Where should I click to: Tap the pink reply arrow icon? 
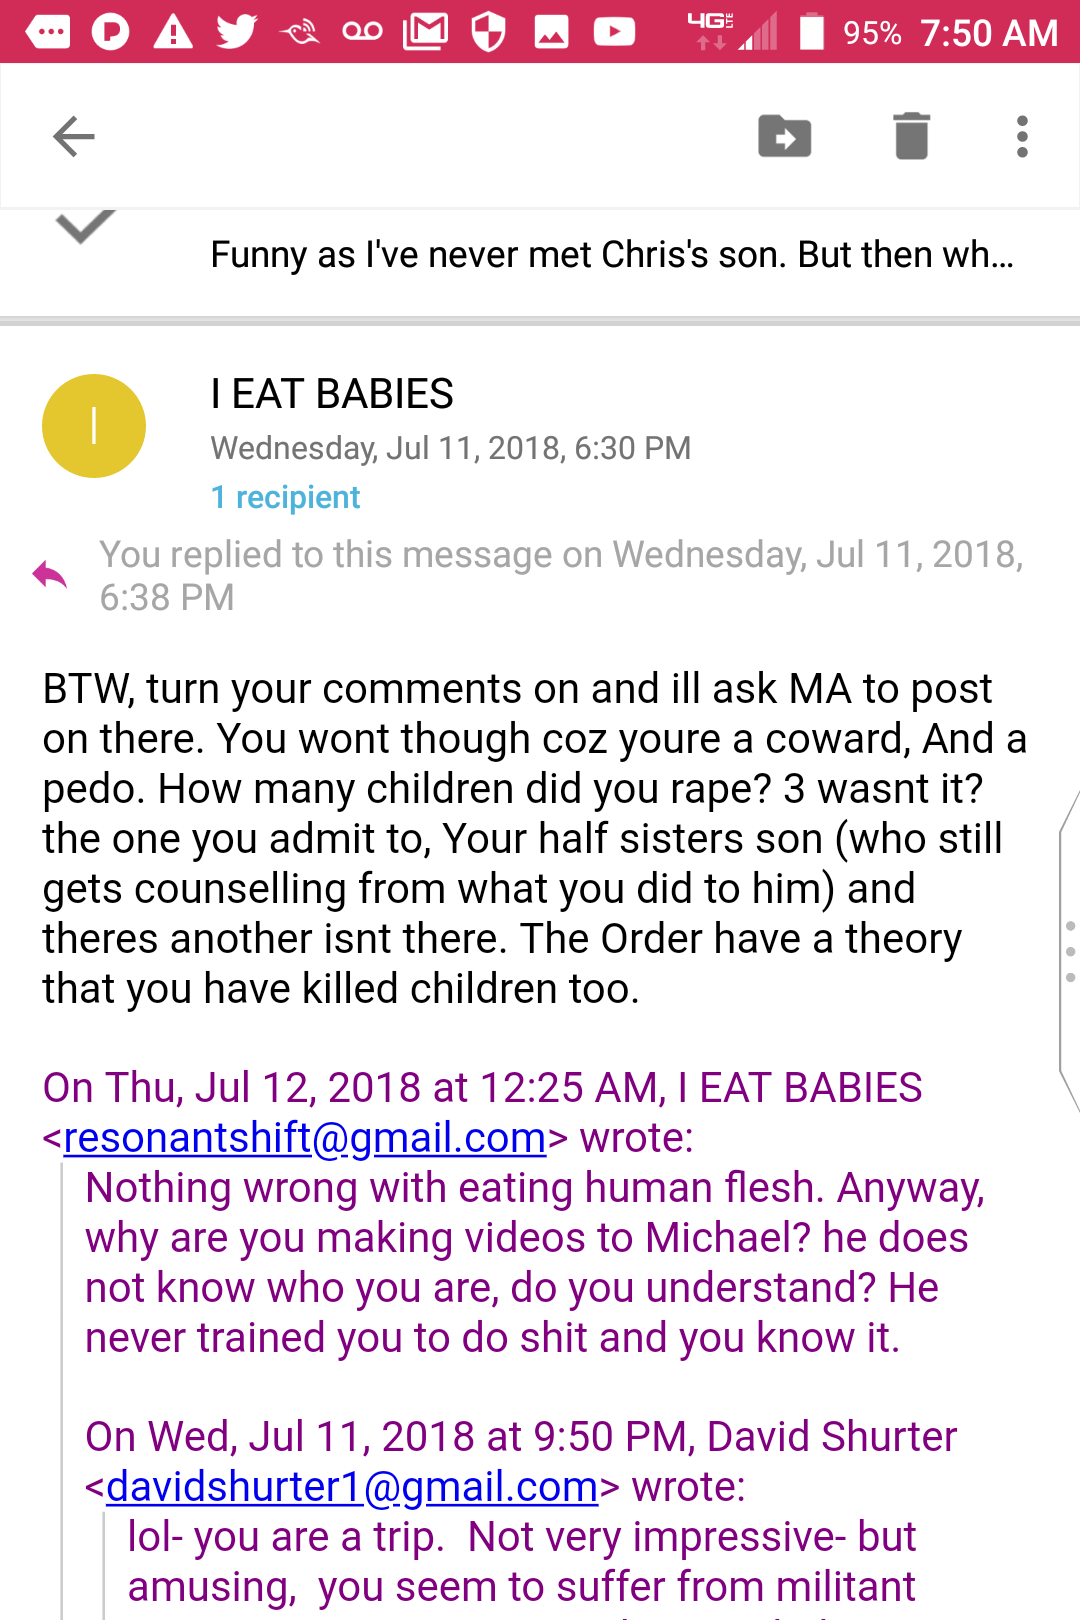(x=49, y=575)
